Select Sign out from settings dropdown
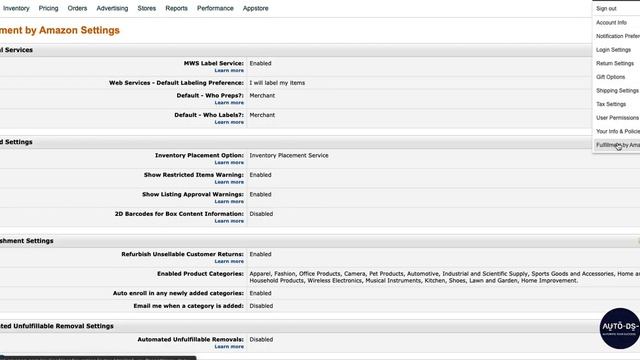The image size is (640, 360). coord(606,9)
